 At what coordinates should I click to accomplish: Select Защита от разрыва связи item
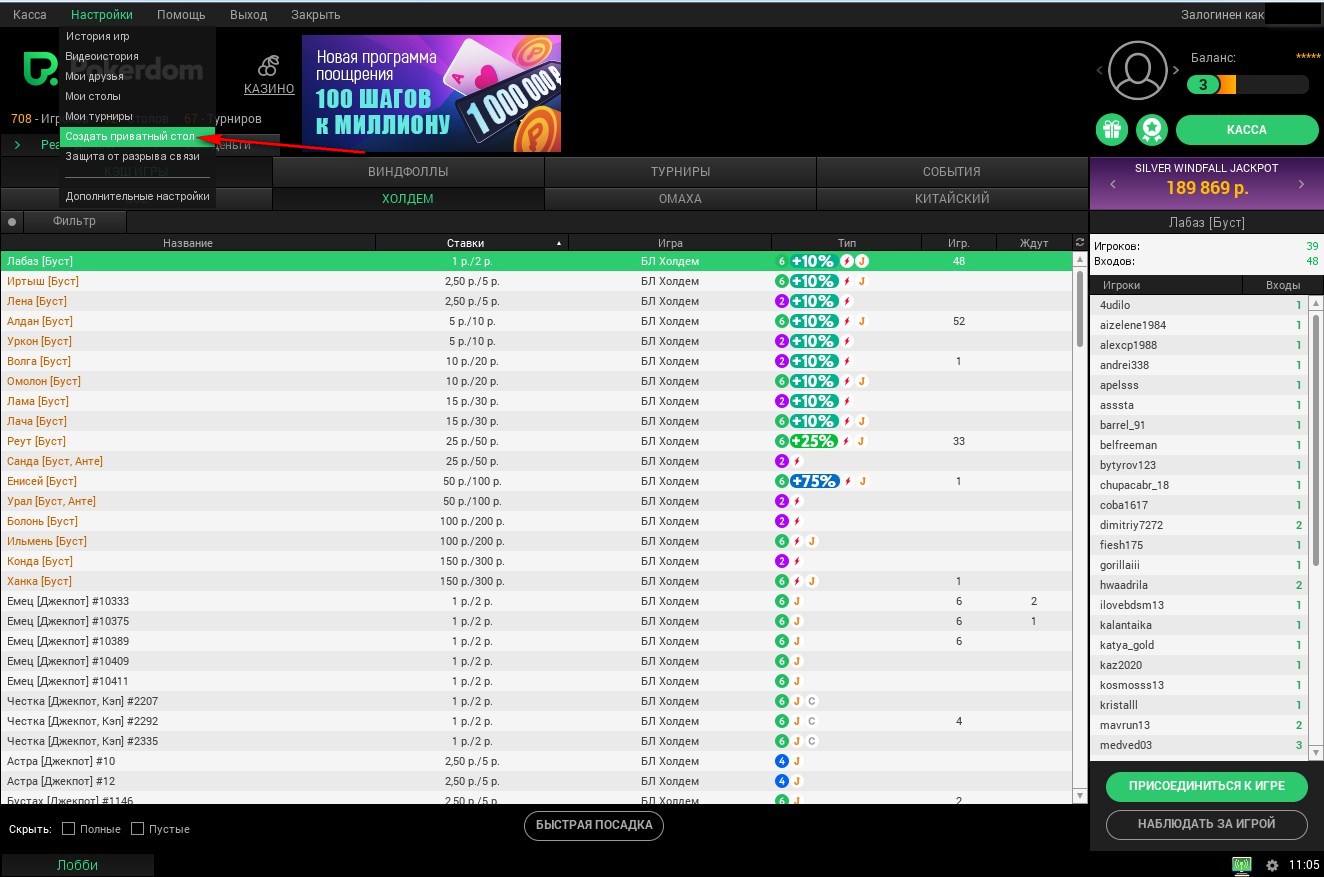click(137, 156)
